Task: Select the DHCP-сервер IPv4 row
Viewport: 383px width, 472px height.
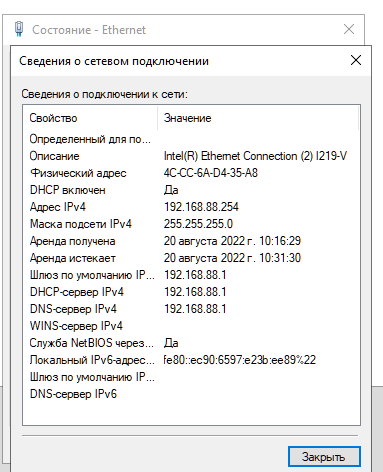Action: tap(191, 292)
